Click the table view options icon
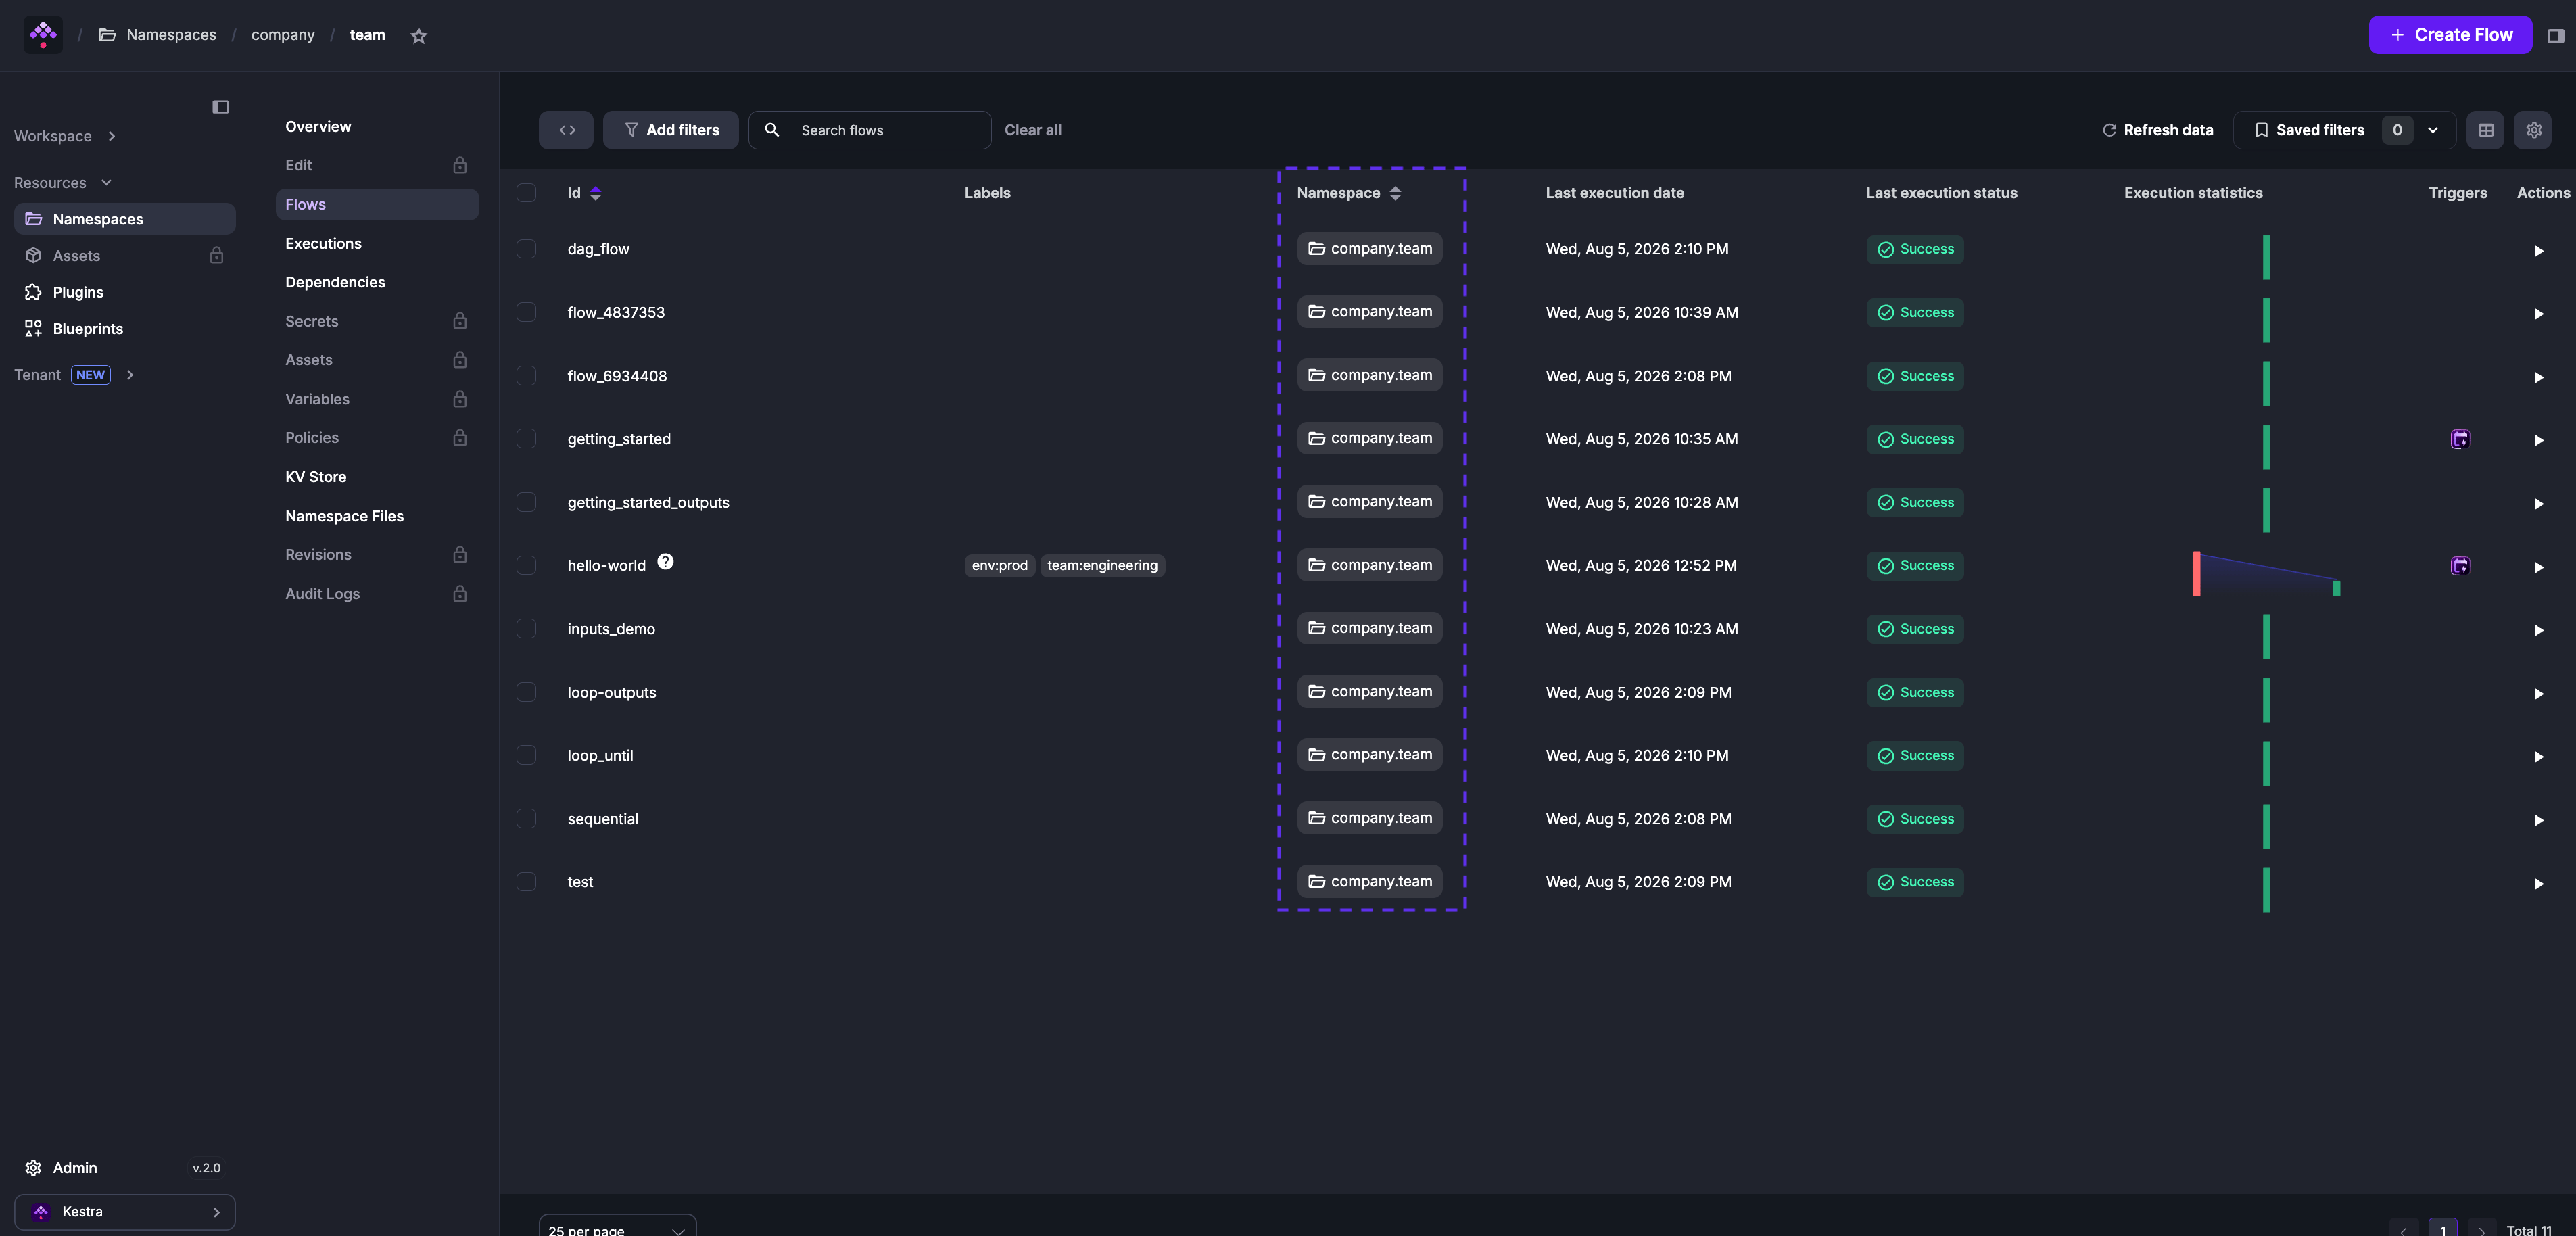The height and width of the screenshot is (1236, 2576). (2485, 130)
